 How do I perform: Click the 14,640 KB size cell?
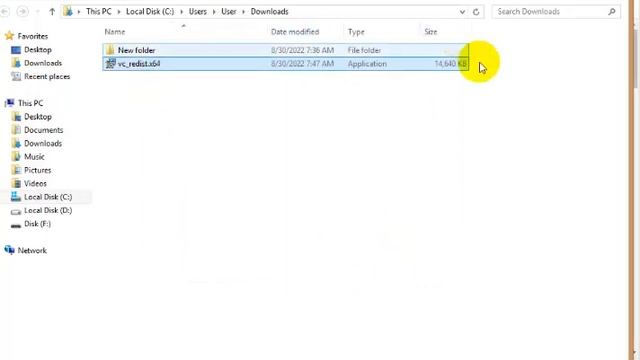pos(450,64)
